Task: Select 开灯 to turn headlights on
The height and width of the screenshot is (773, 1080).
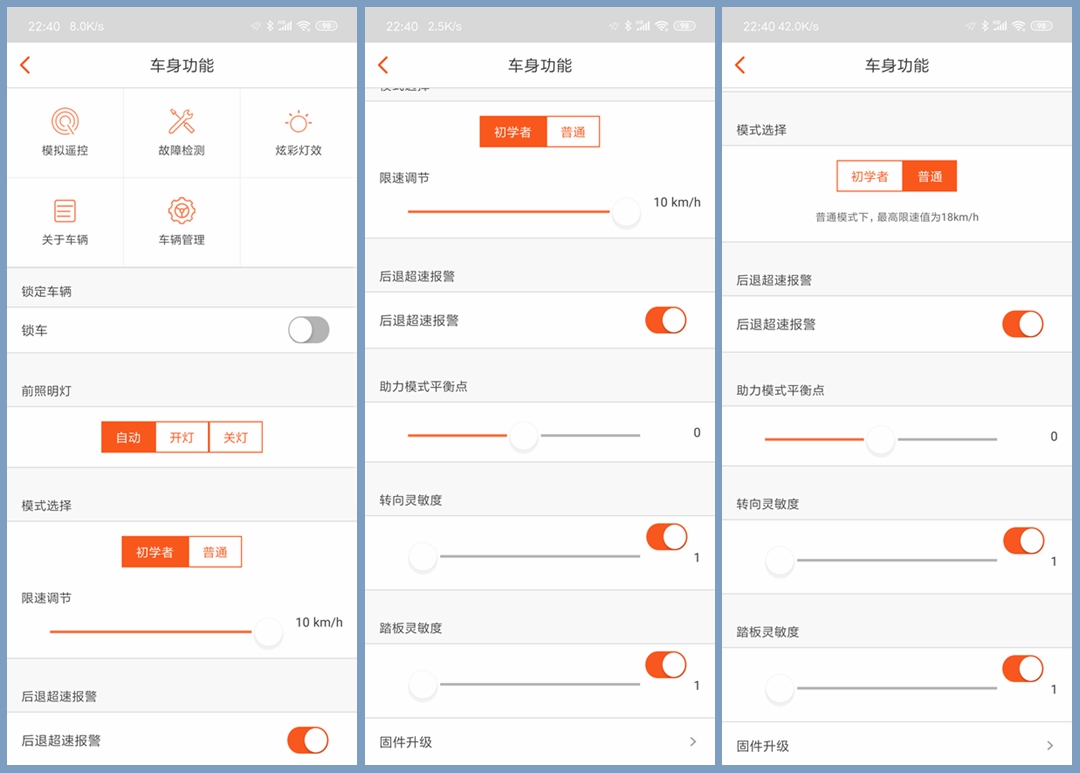Action: tap(182, 437)
